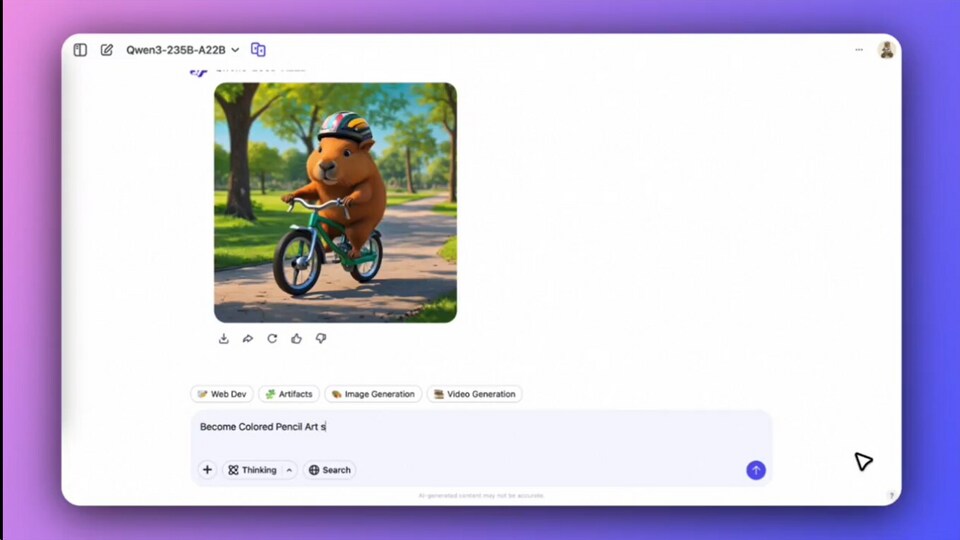
Task: Select the Web Dev mode chip
Action: pyautogui.click(x=222, y=394)
